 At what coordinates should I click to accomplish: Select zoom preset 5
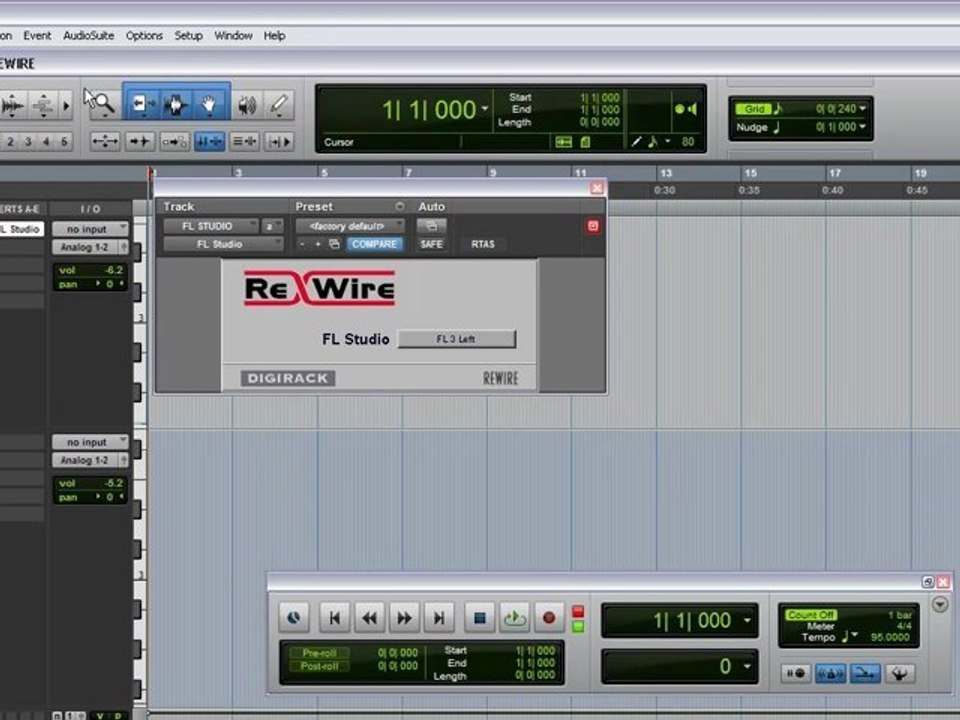pos(64,141)
